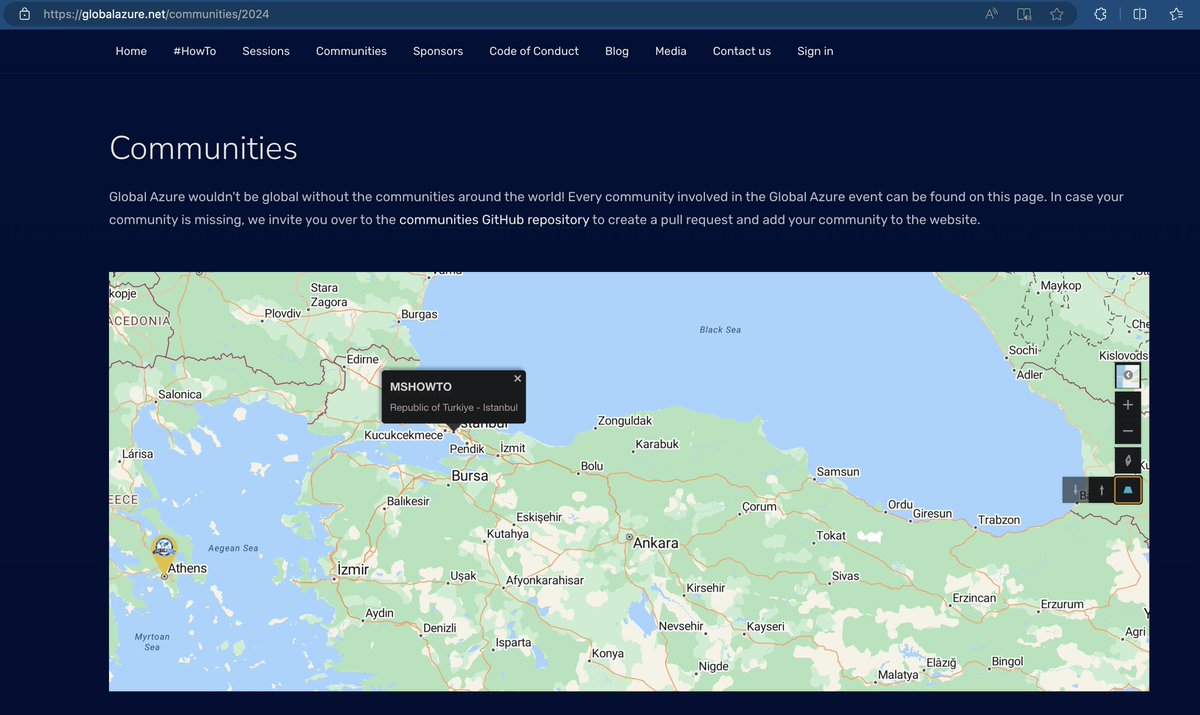Click the Malatya label on the map
The image size is (1200, 715).
(898, 675)
